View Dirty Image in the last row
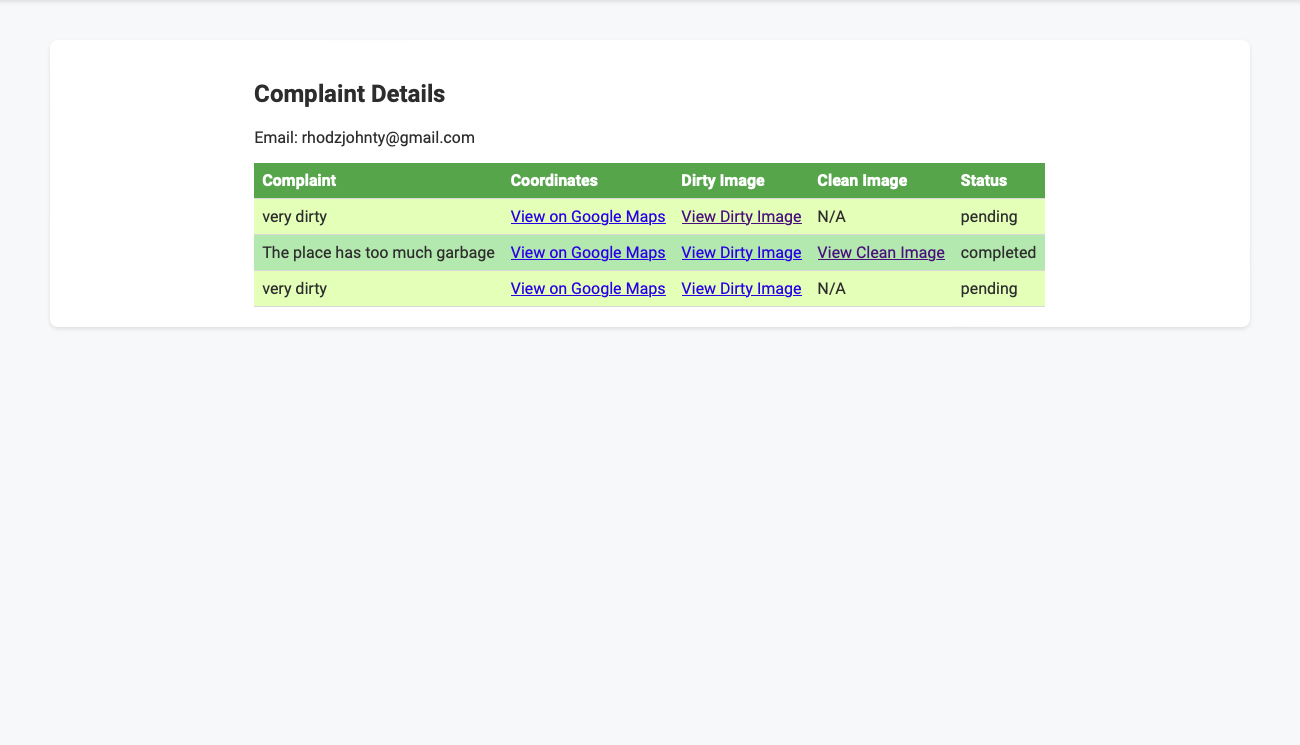This screenshot has width=1300, height=745. click(741, 288)
